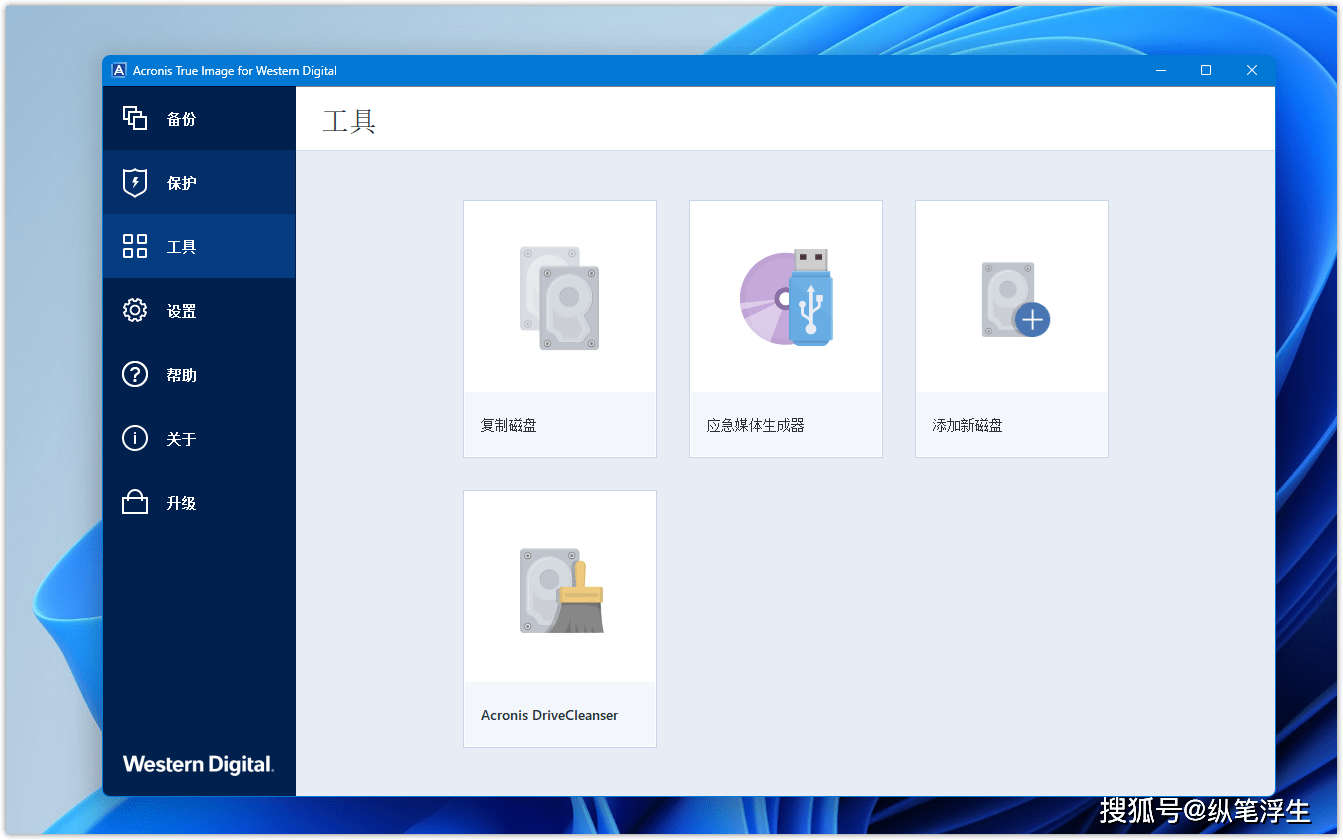1343x840 pixels.
Task: Click the Protection (保护) shield icon
Action: (134, 182)
